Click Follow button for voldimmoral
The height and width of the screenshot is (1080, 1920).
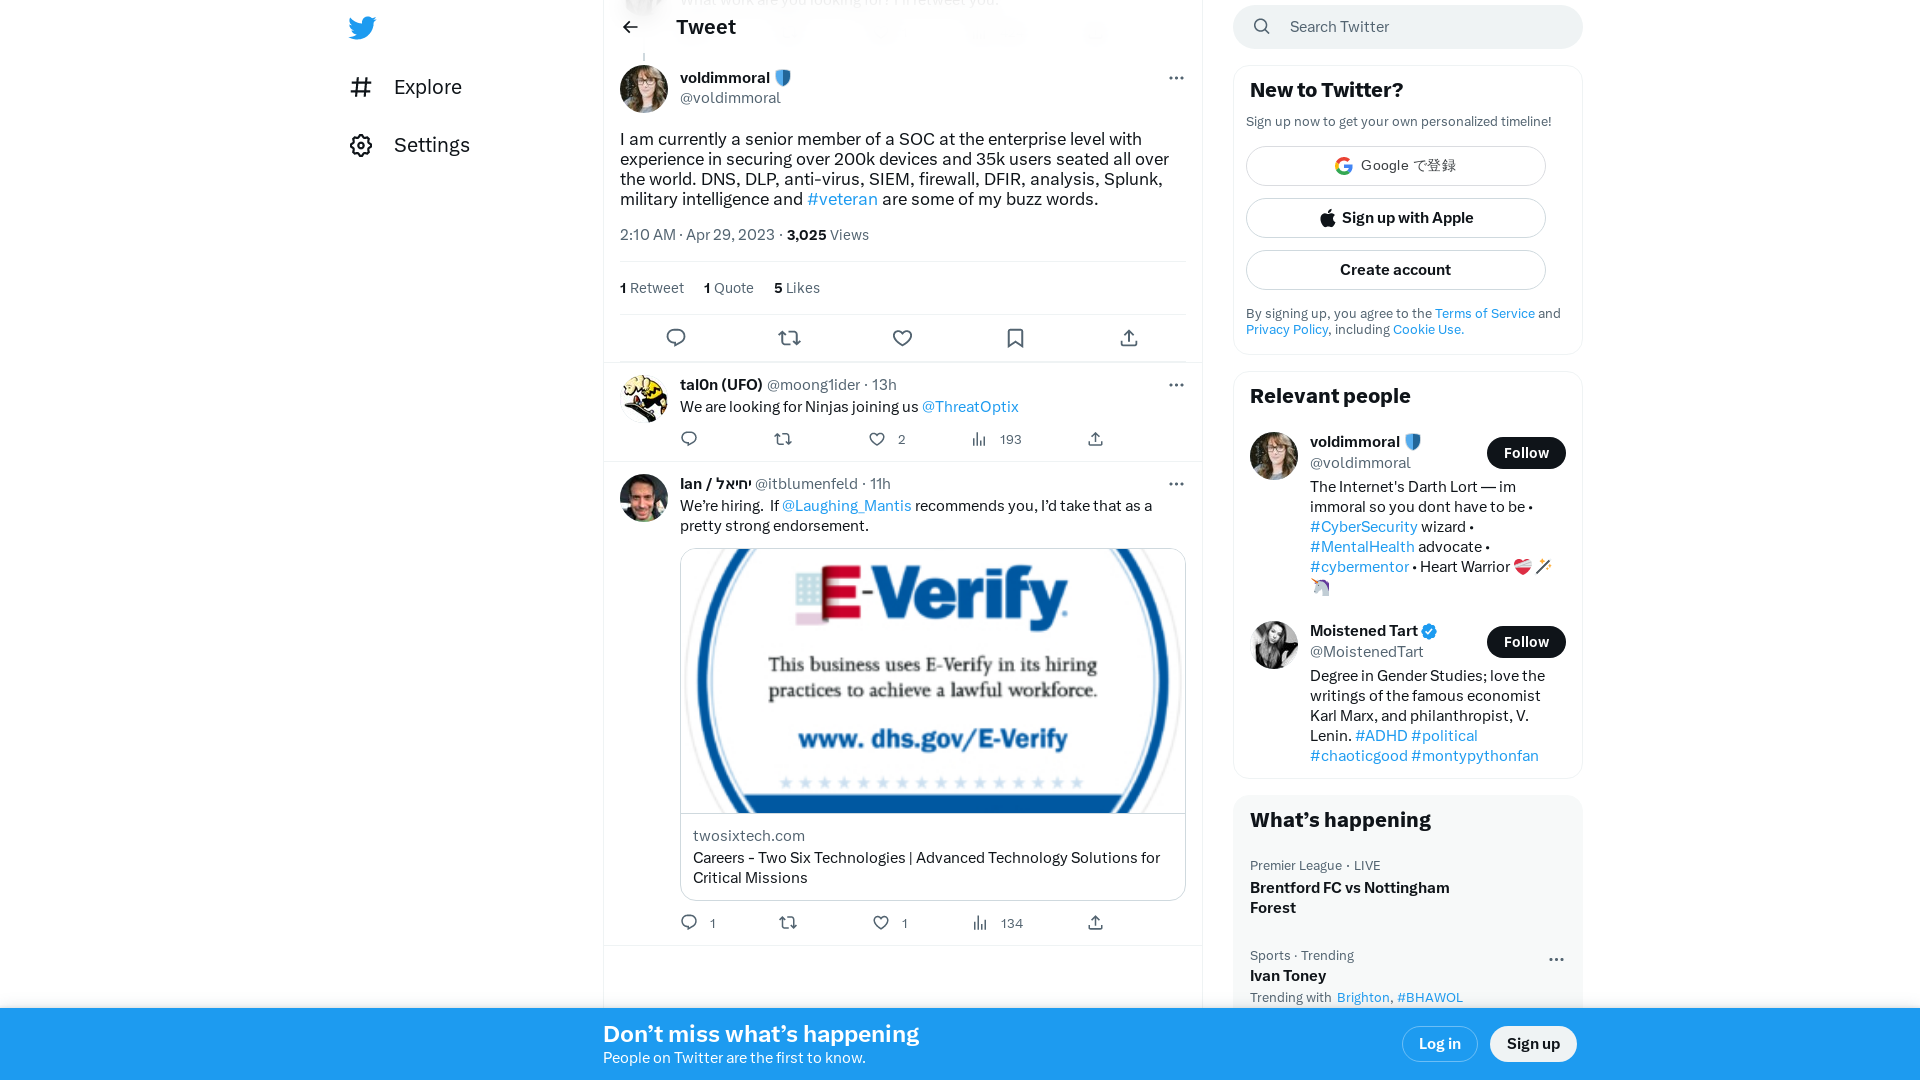click(x=1526, y=452)
